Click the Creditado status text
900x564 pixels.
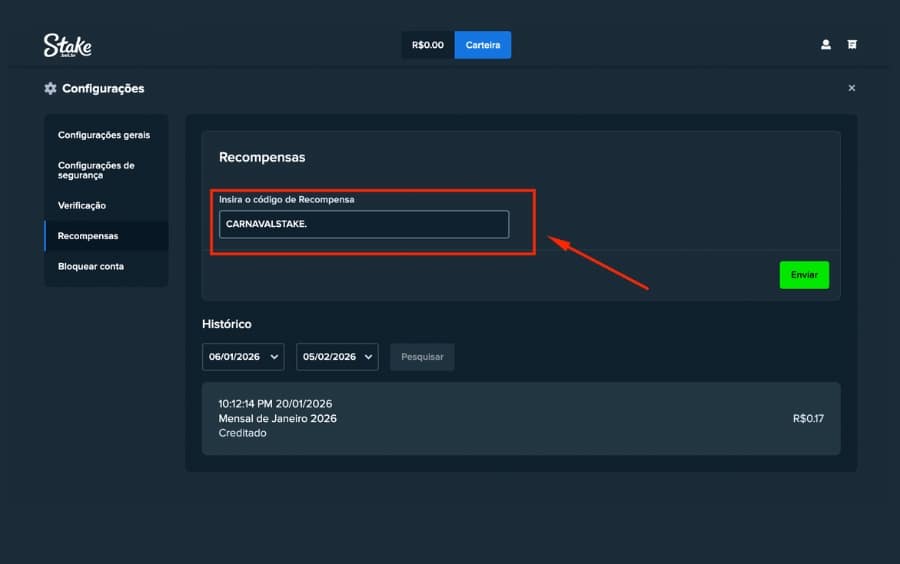pyautogui.click(x=242, y=433)
